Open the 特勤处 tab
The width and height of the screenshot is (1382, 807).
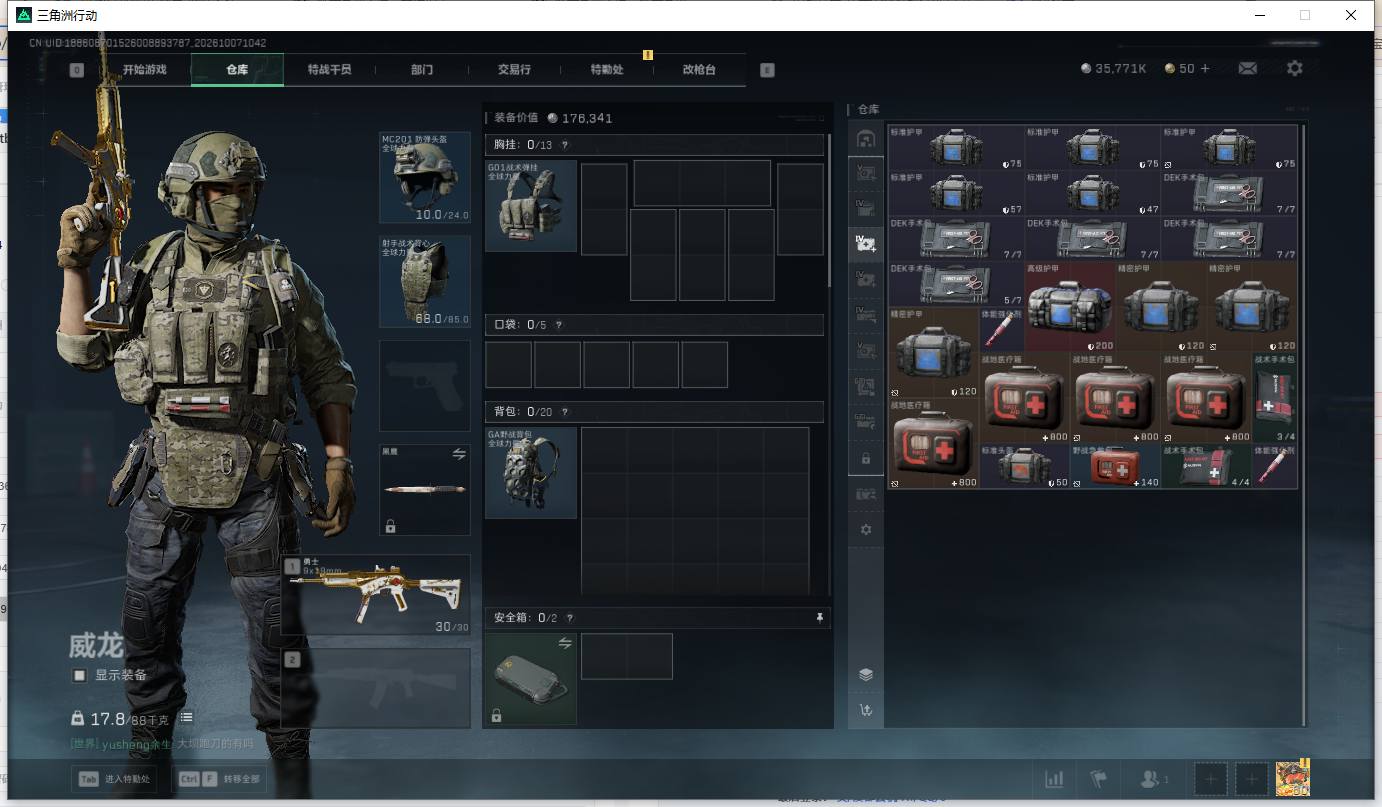607,70
